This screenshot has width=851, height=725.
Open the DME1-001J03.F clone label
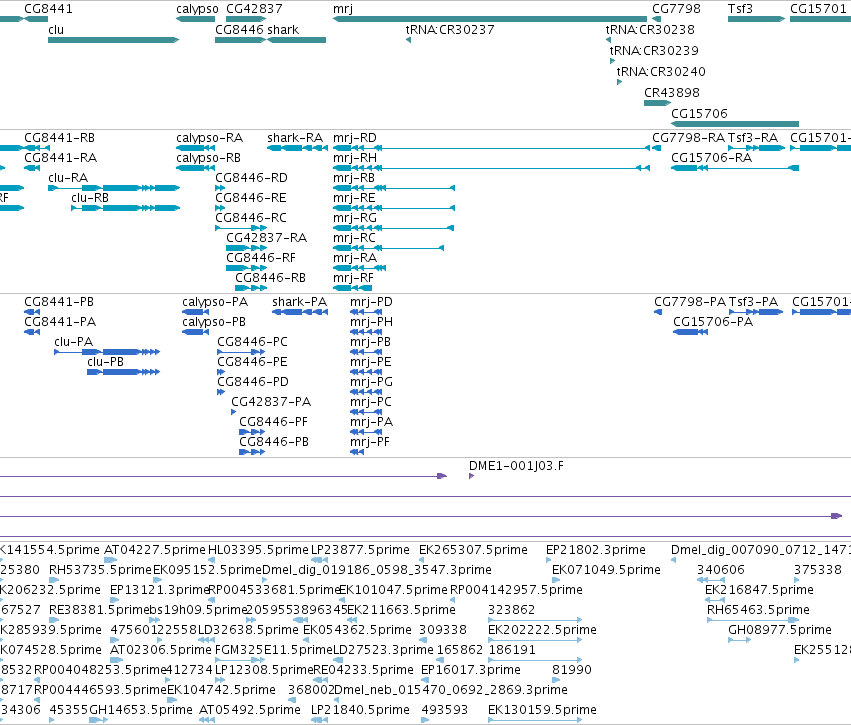(516, 466)
